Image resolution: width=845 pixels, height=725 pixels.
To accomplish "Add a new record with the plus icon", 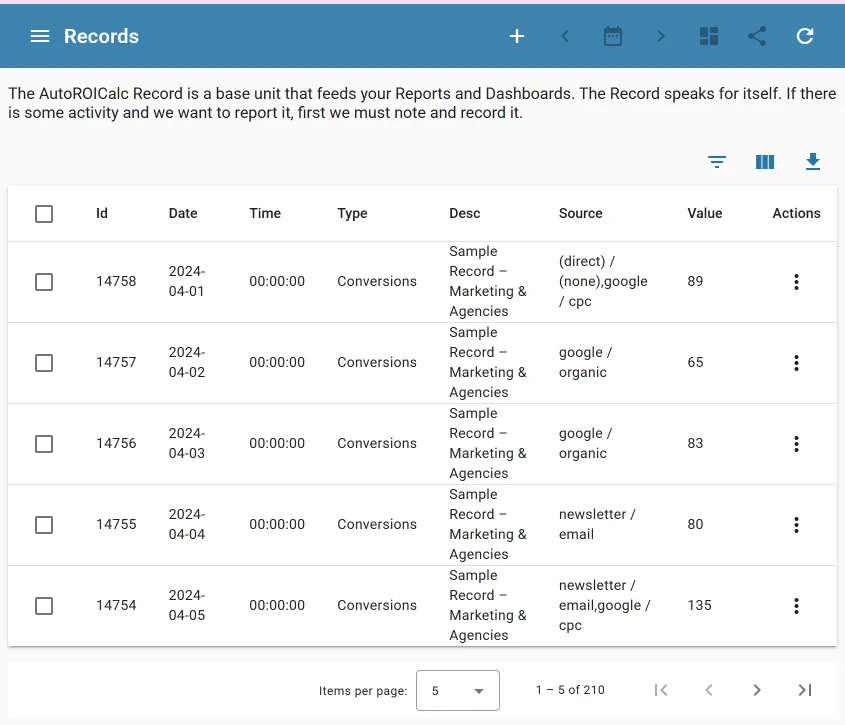I will tap(516, 36).
